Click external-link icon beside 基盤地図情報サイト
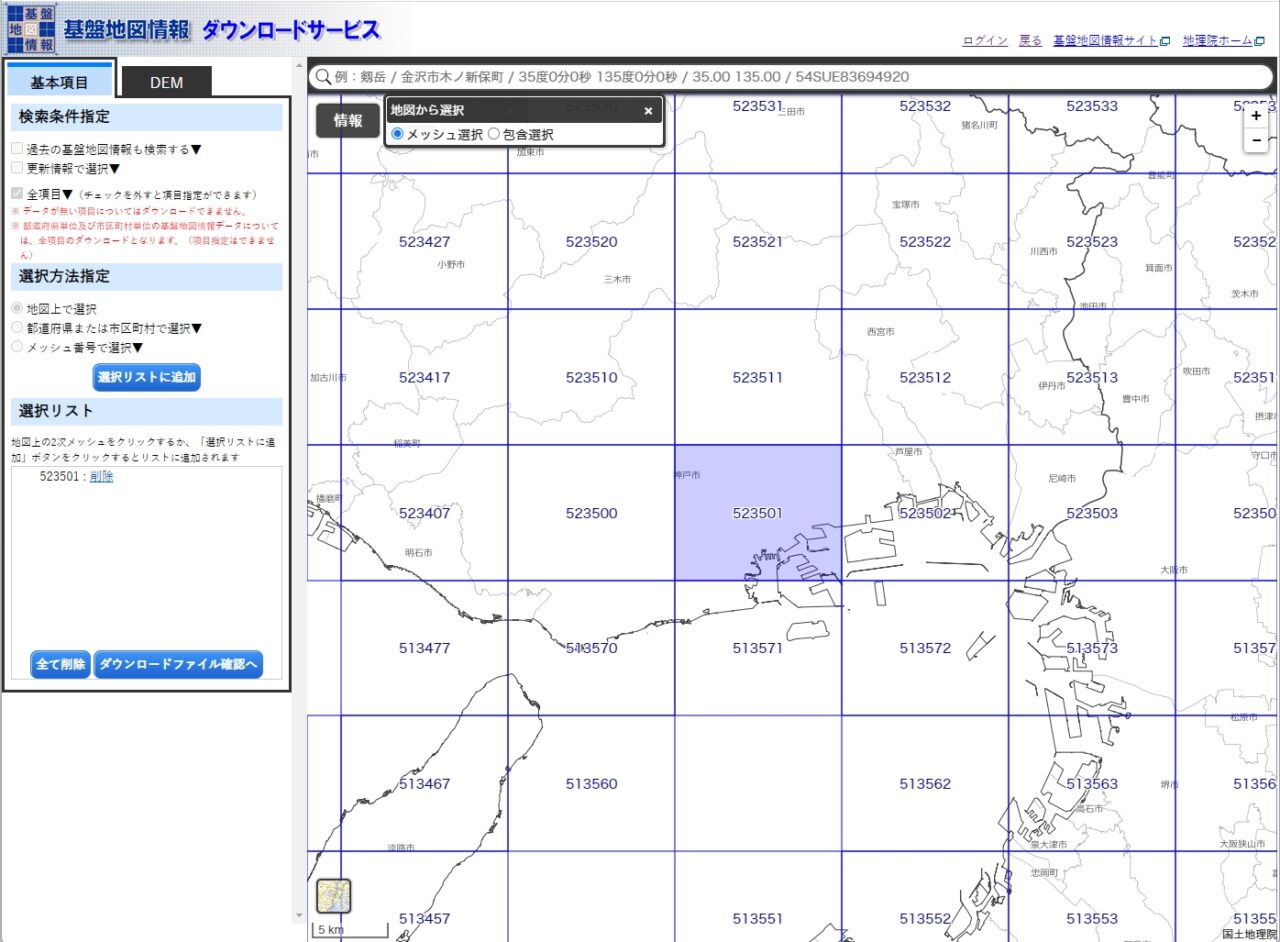1280x942 pixels. point(1166,41)
